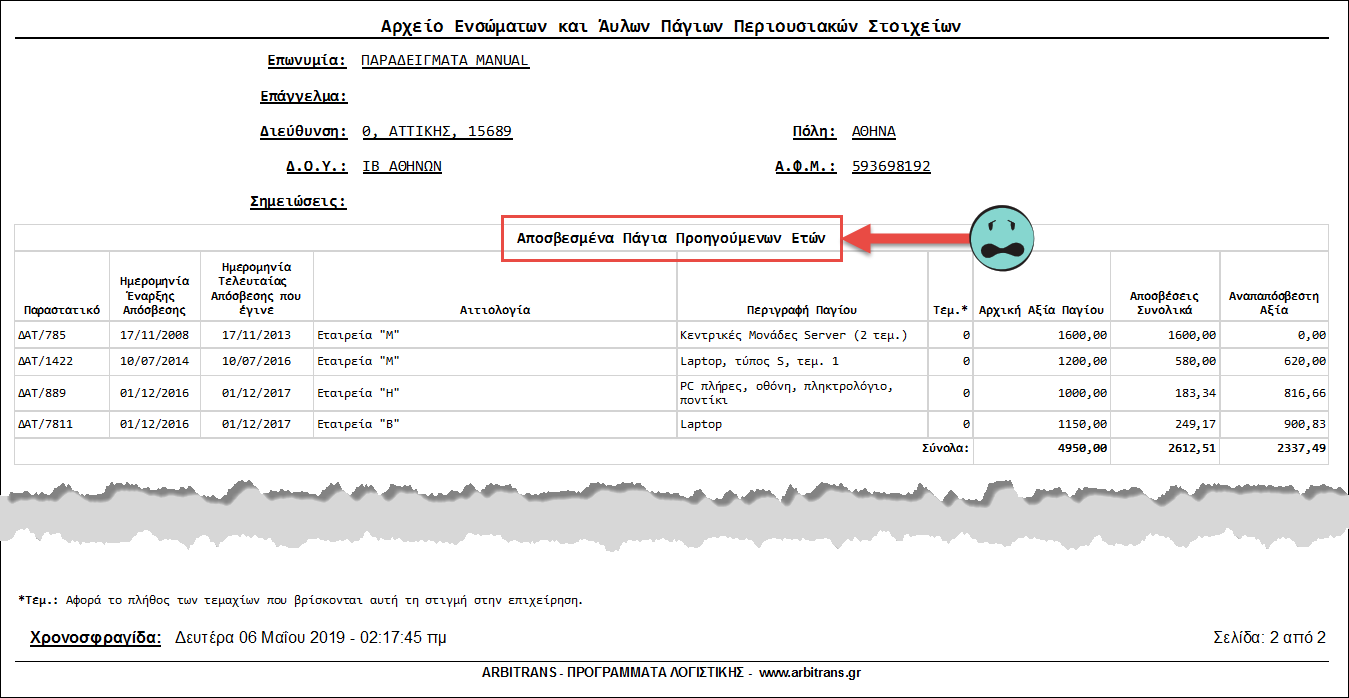Click company name 'ΠΑΡΑΔΕΙΓΜΑΤΑ MANUAL'
The width and height of the screenshot is (1349, 698).
445,60
